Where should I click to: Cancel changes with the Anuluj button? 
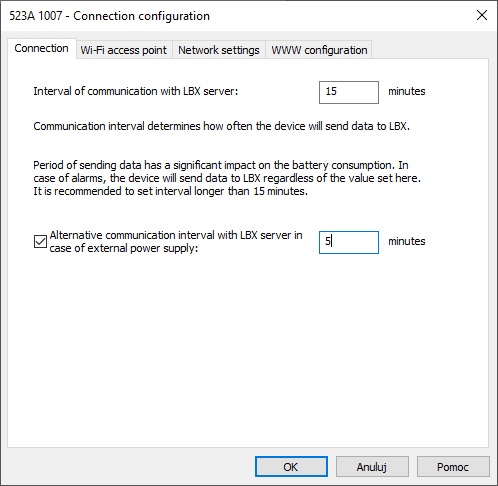tap(372, 467)
